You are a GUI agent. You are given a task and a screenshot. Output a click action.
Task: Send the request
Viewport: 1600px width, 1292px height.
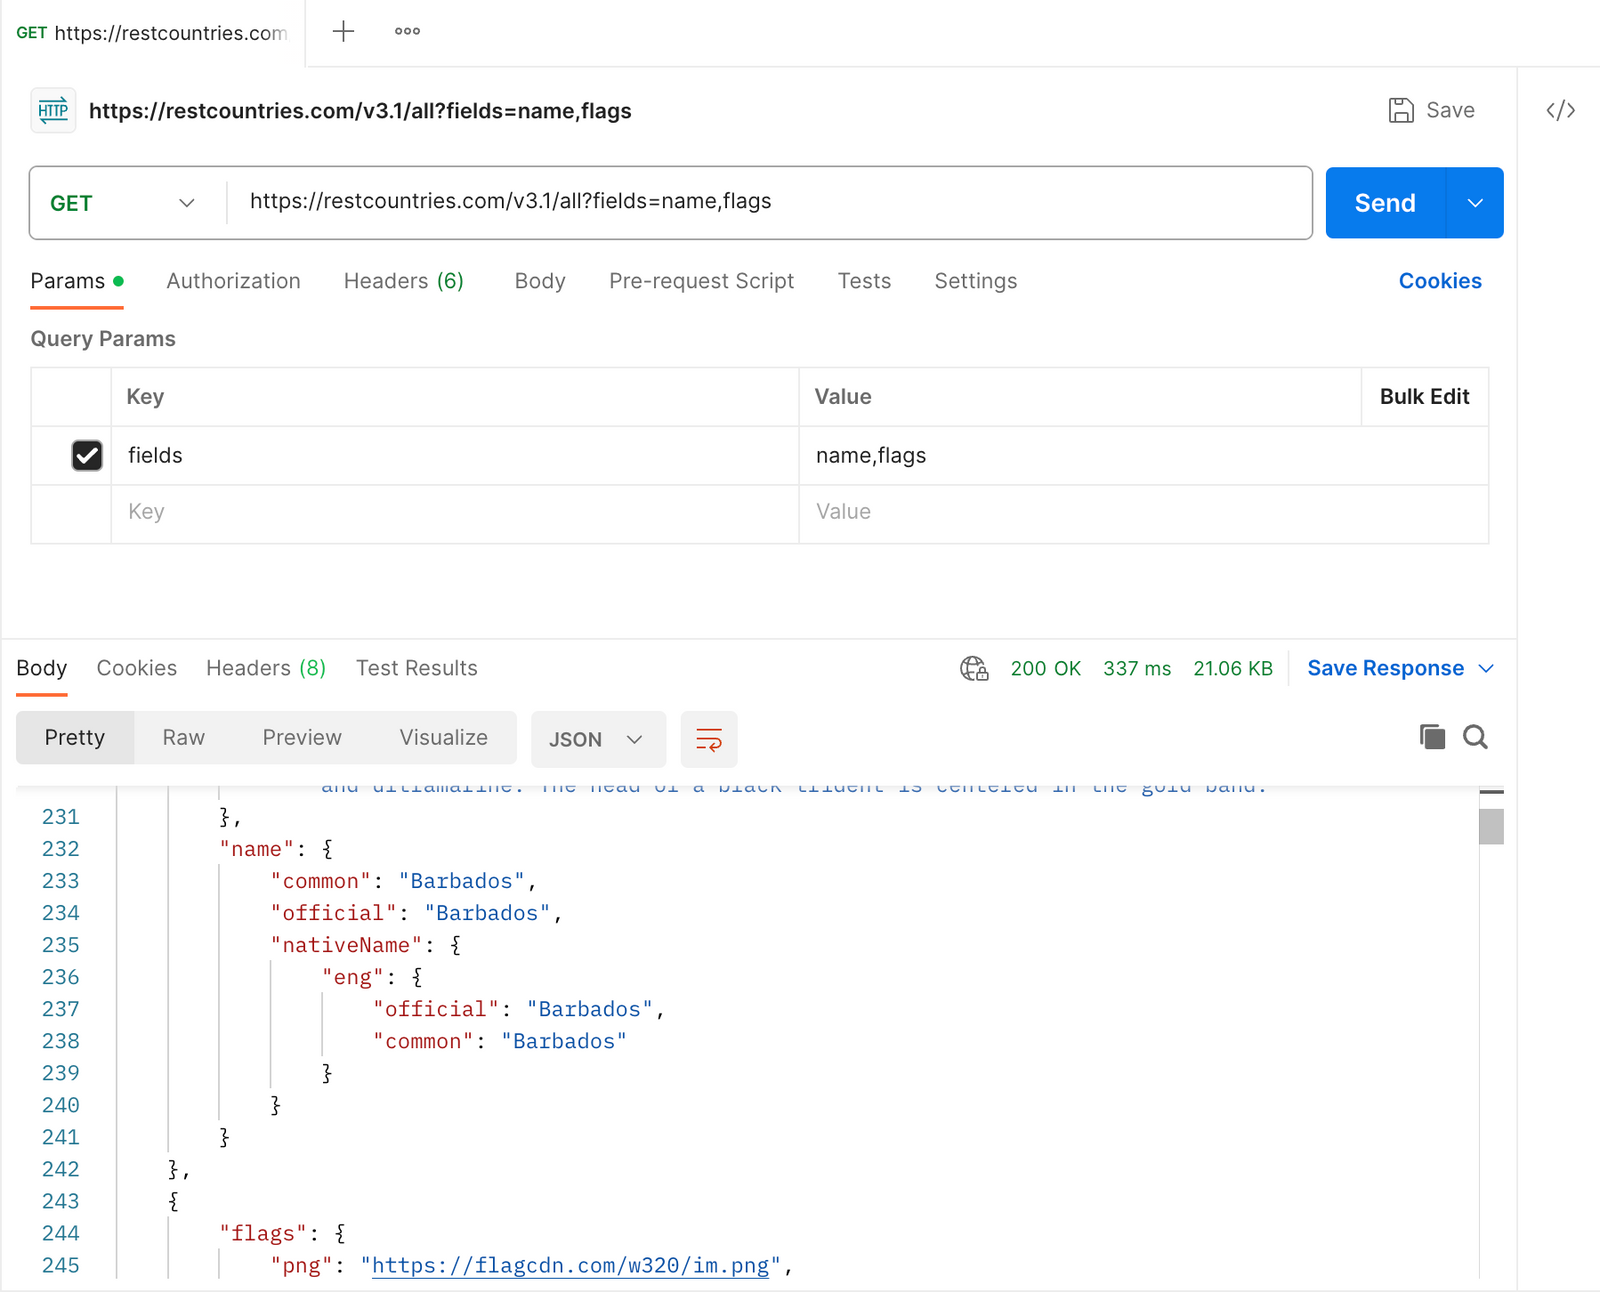tap(1385, 203)
